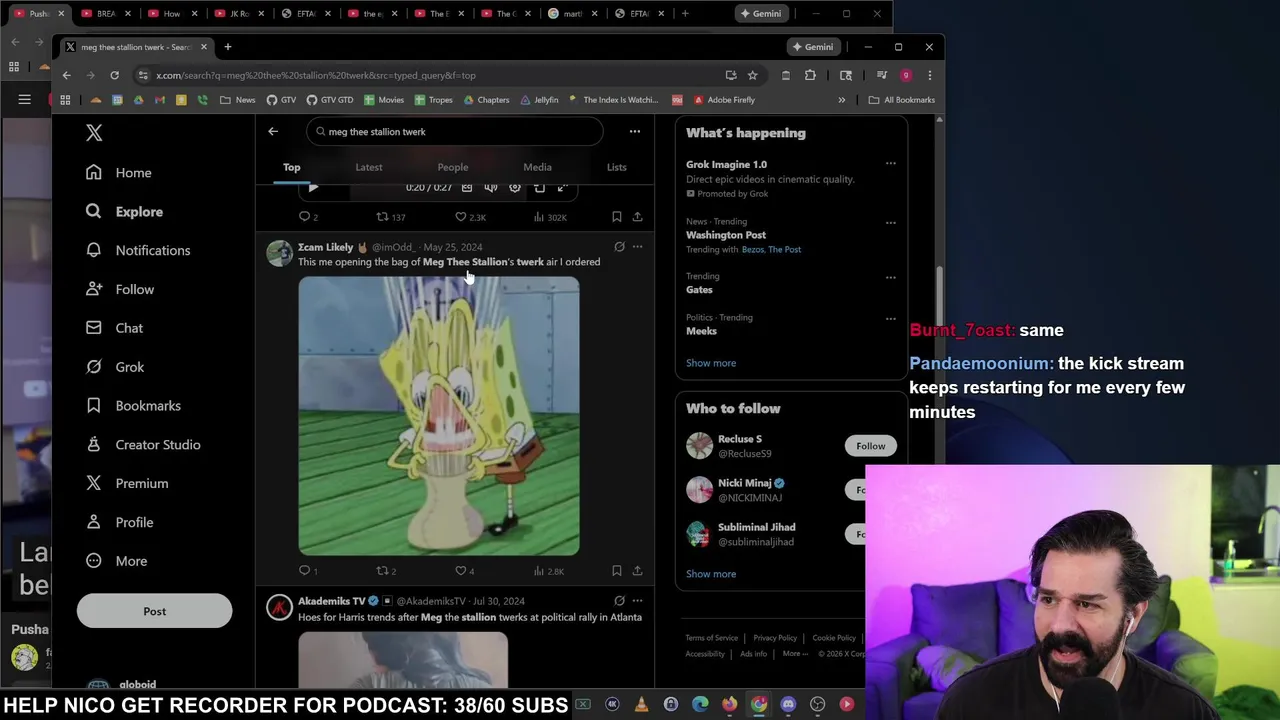The height and width of the screenshot is (720, 1280).
Task: Share the post with 302K views
Action: tap(637, 217)
